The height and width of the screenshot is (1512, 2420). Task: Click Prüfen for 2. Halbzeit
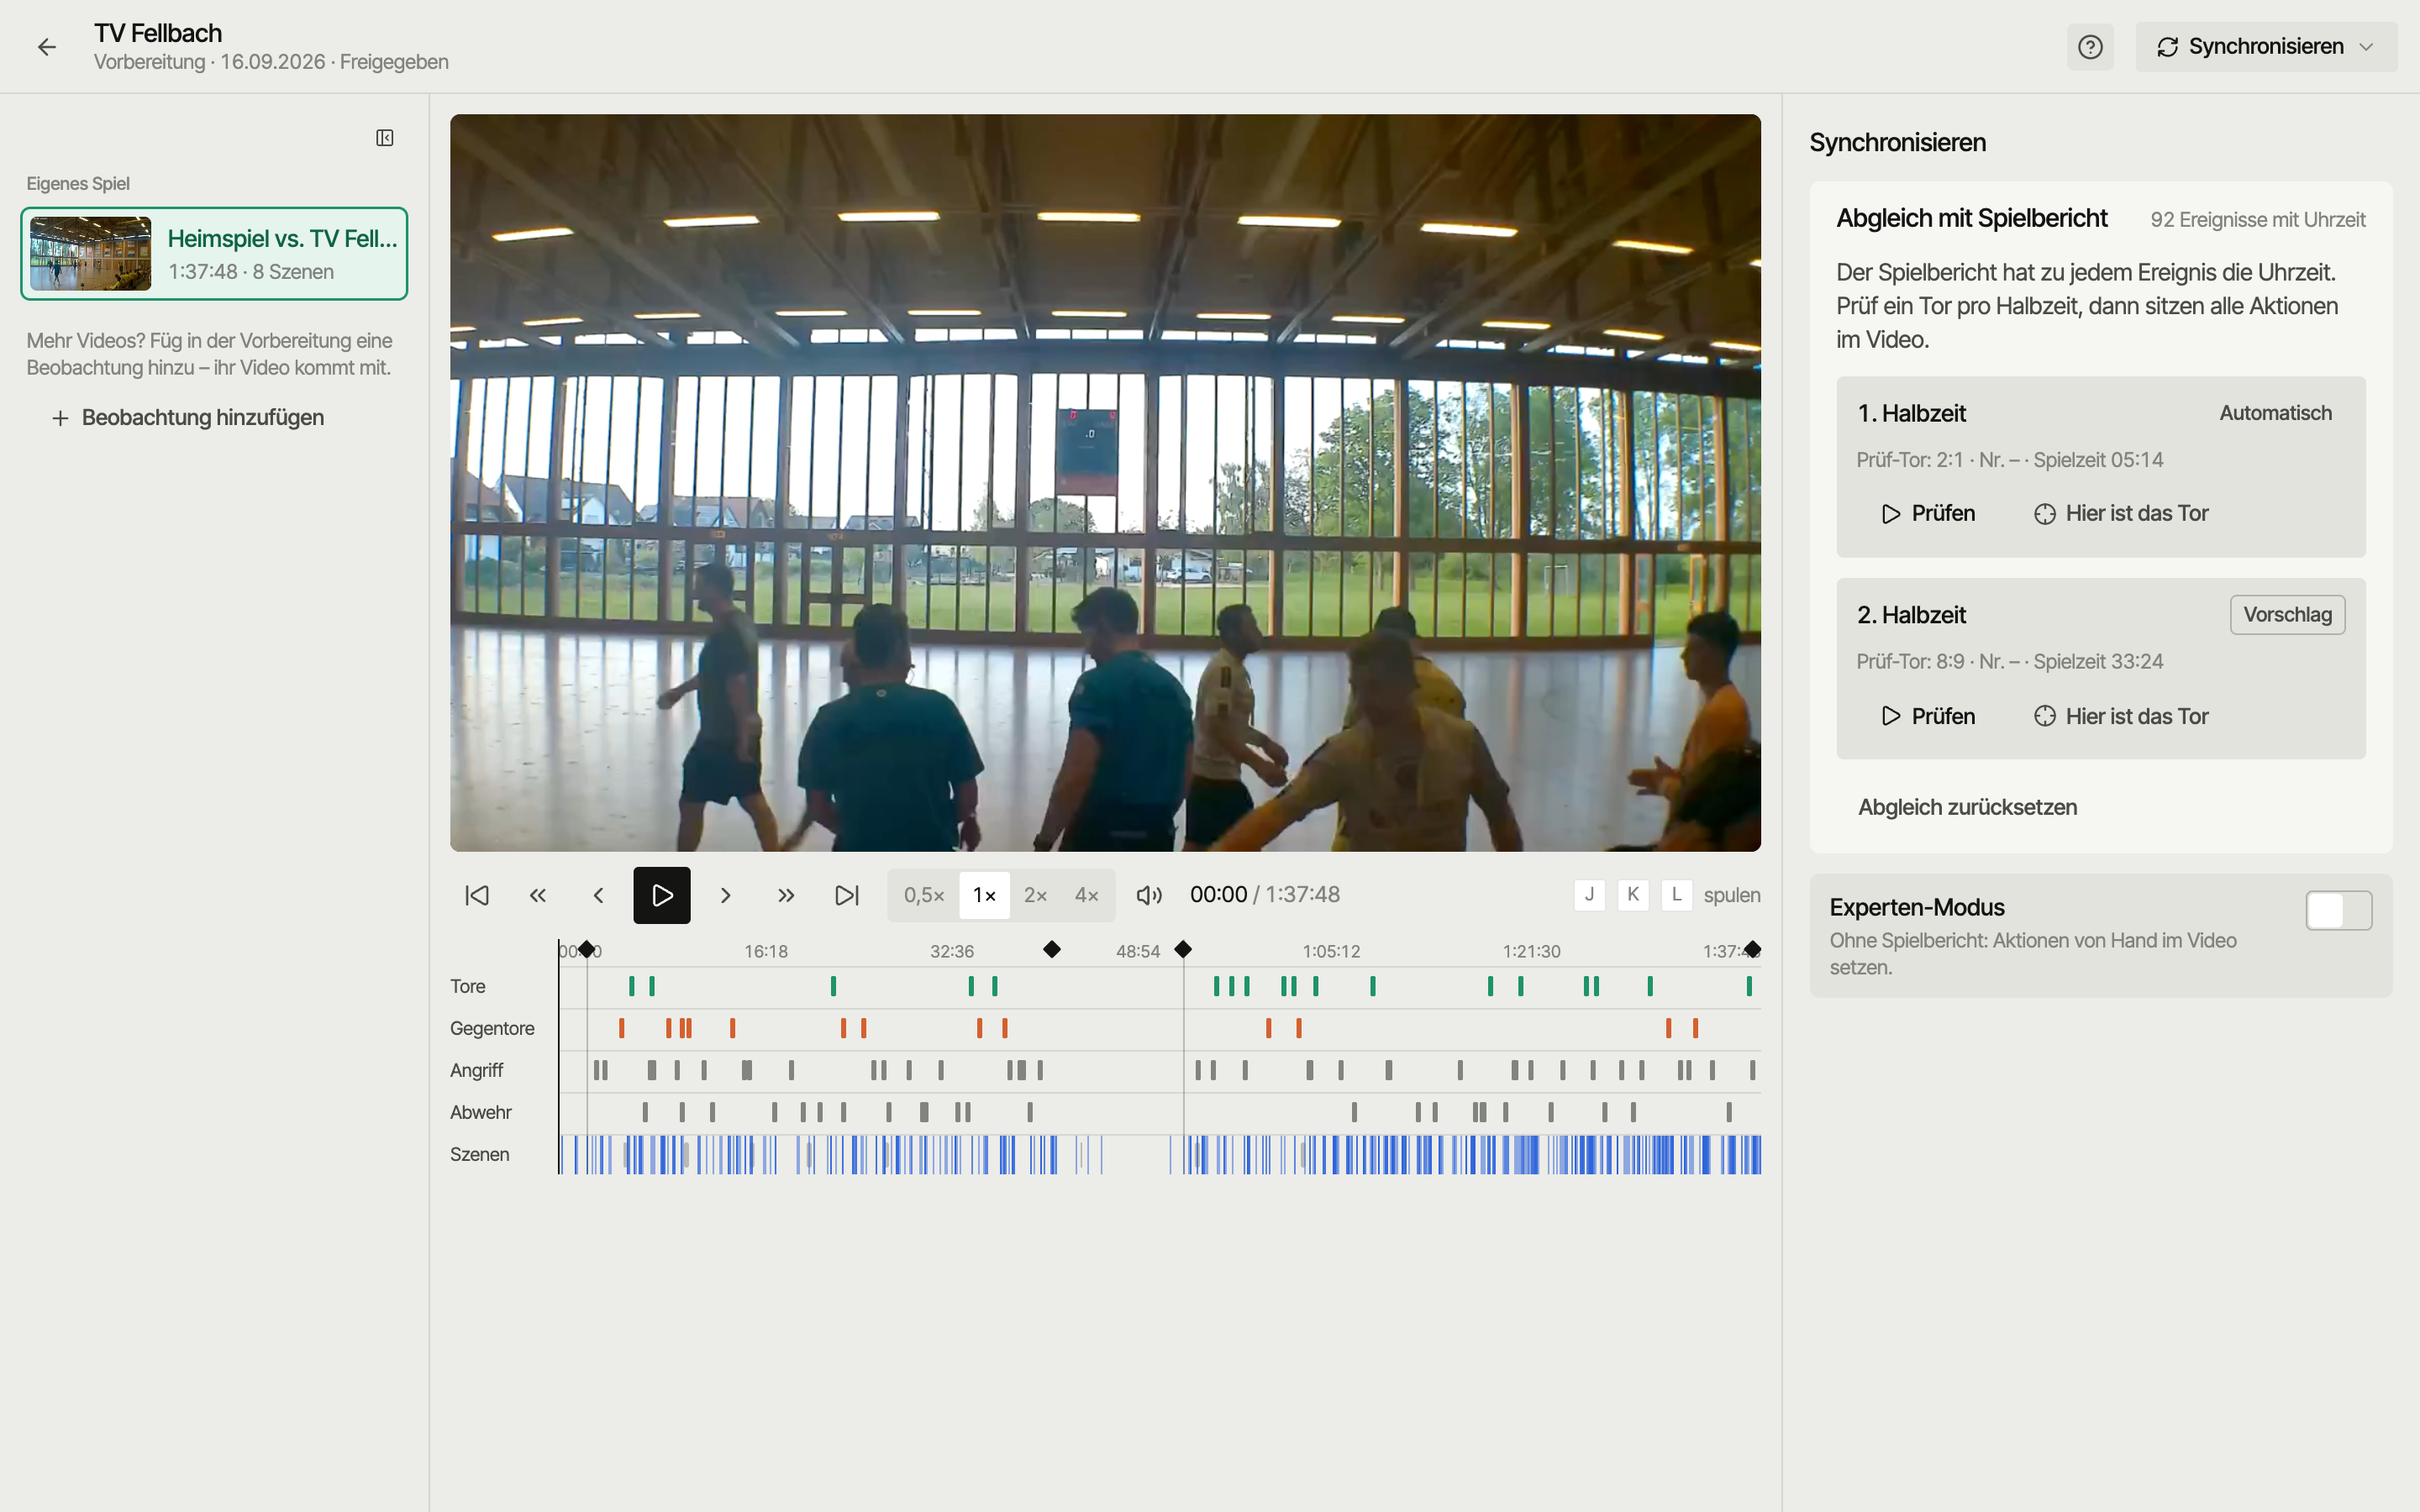click(x=1928, y=716)
